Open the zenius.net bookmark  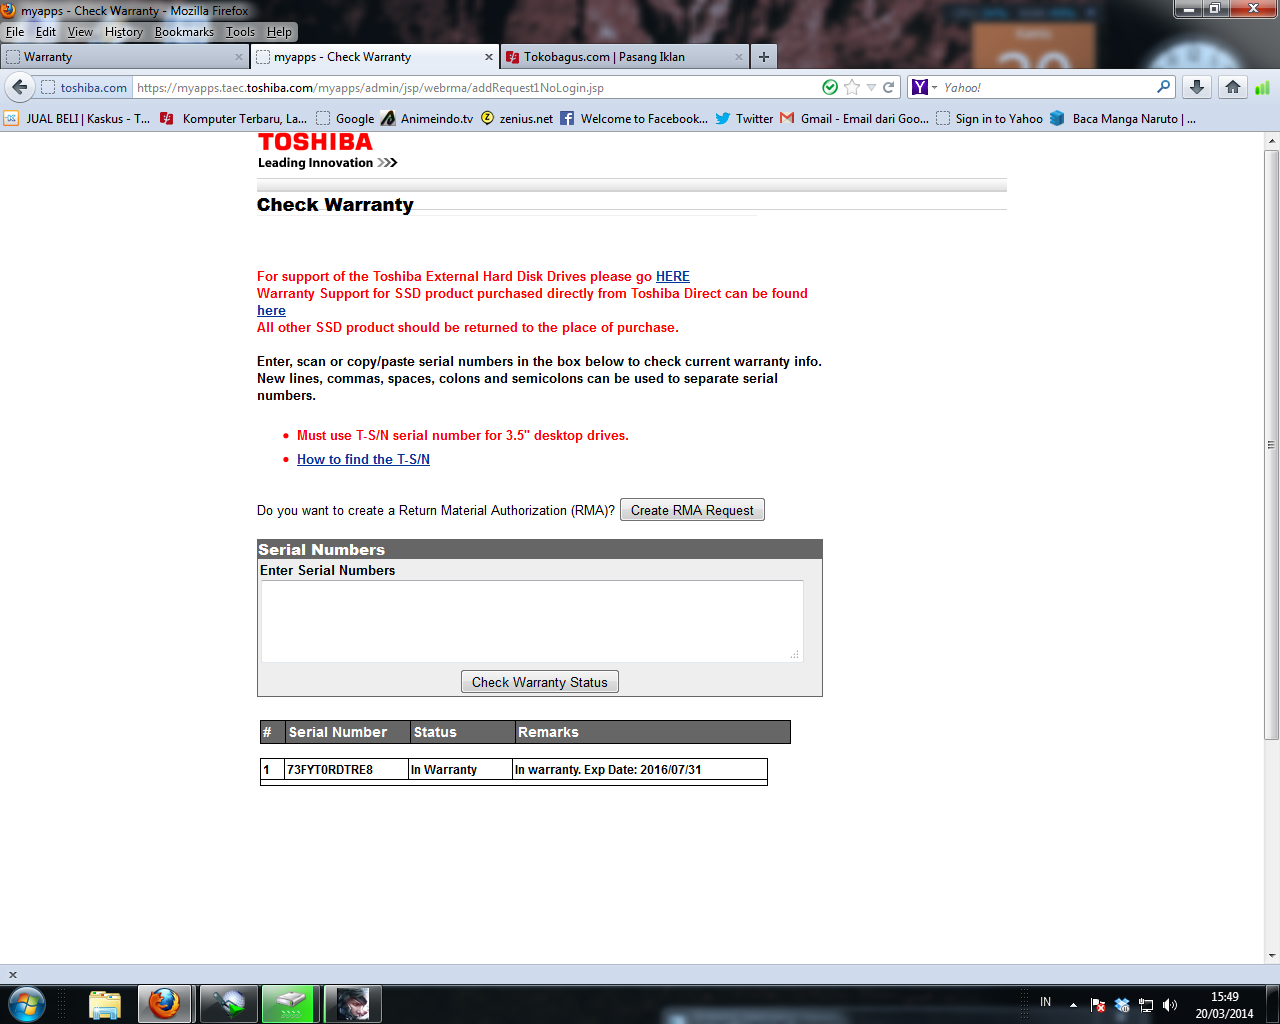tap(517, 118)
